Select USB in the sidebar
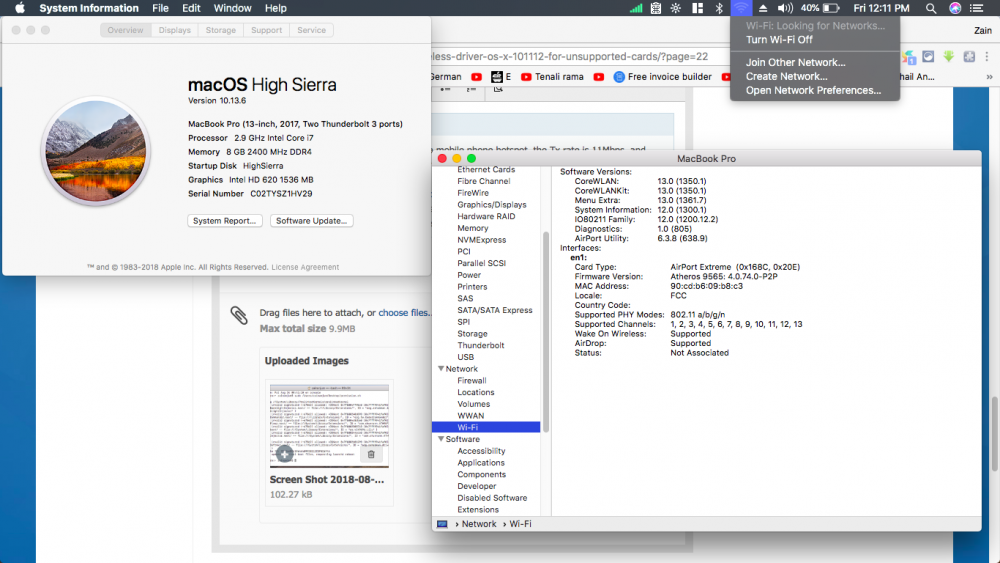The width and height of the screenshot is (1000, 563). (x=466, y=357)
